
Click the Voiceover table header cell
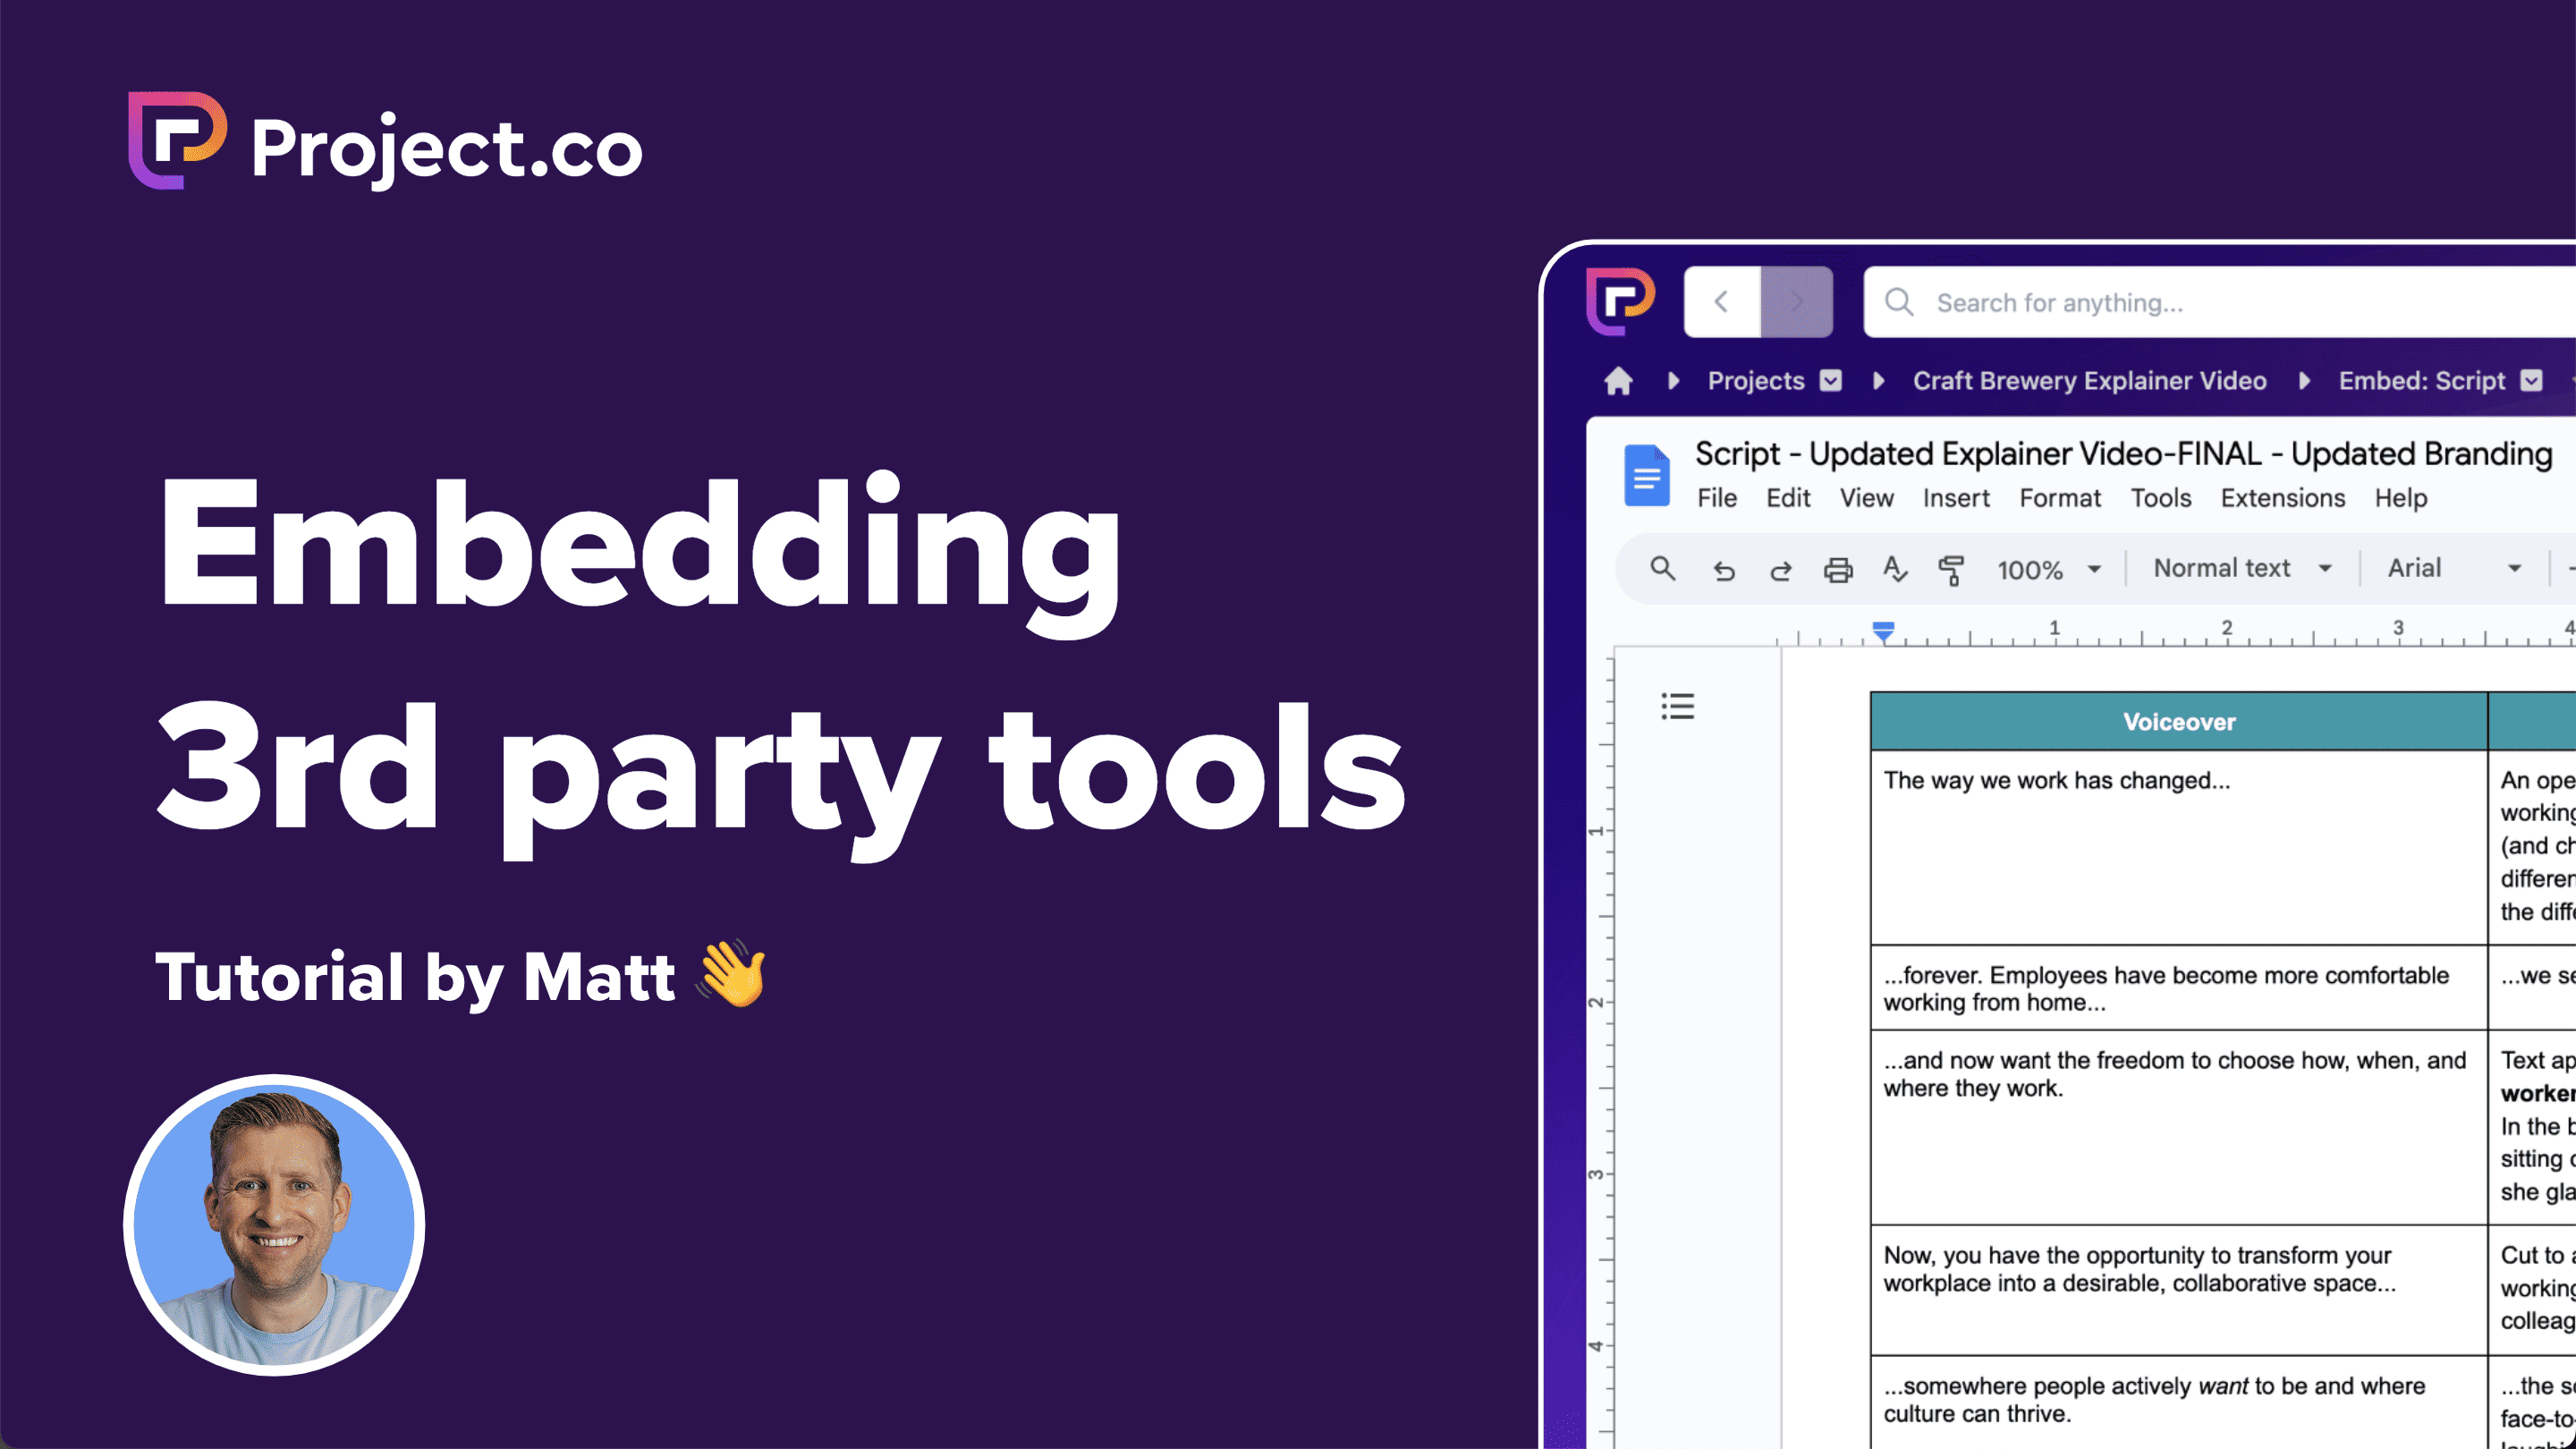[x=2179, y=721]
